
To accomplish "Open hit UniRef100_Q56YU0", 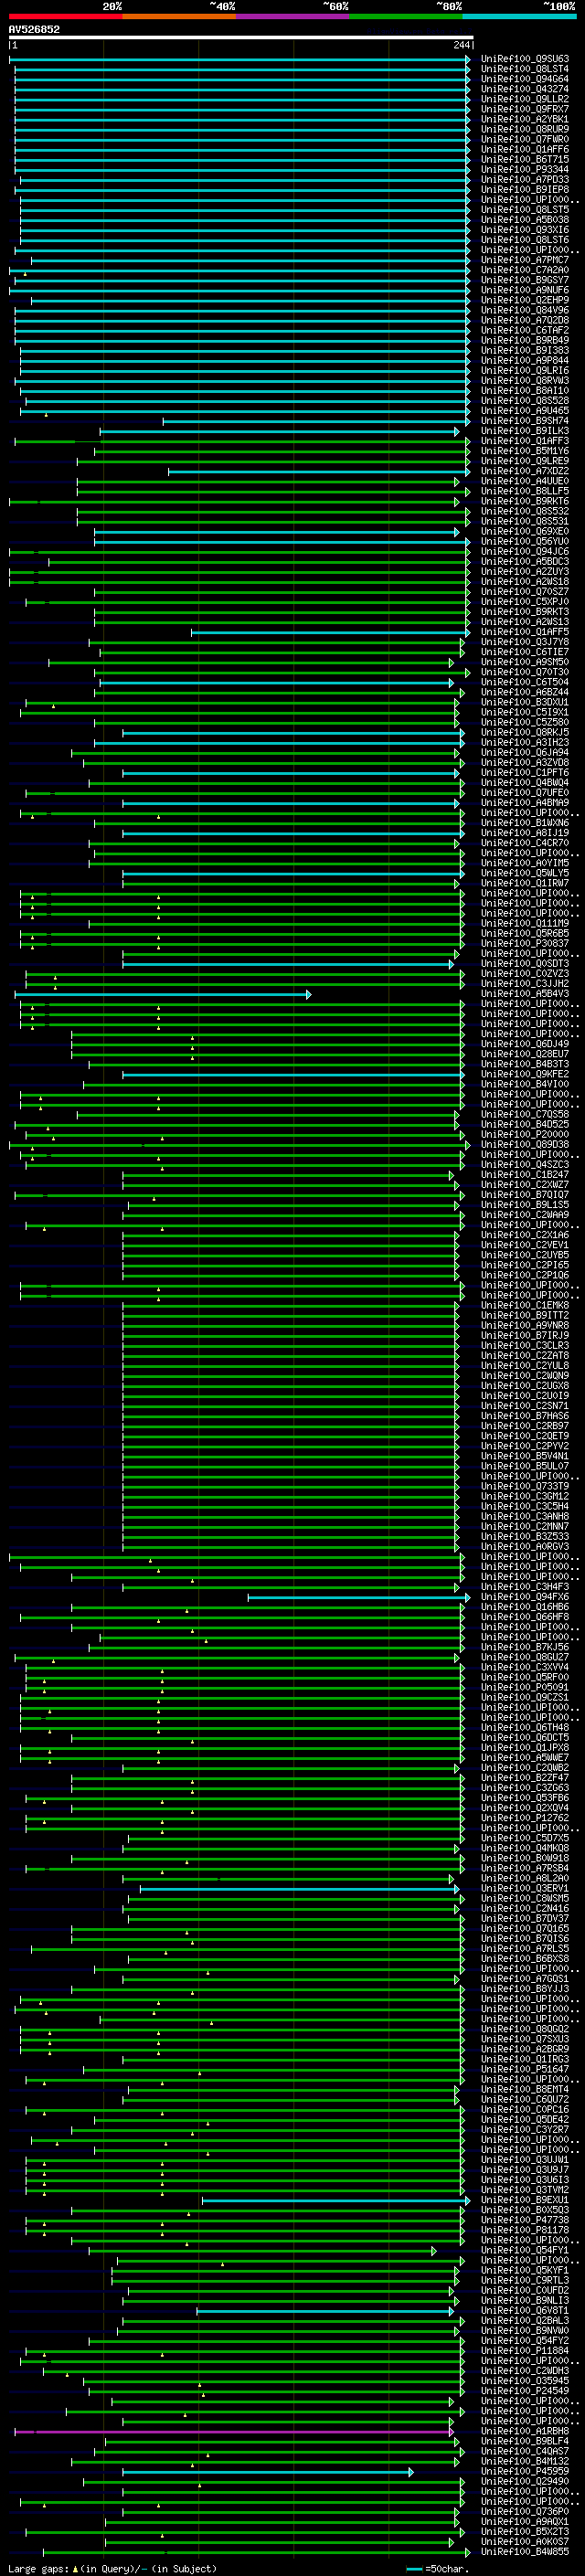I will click(524, 542).
